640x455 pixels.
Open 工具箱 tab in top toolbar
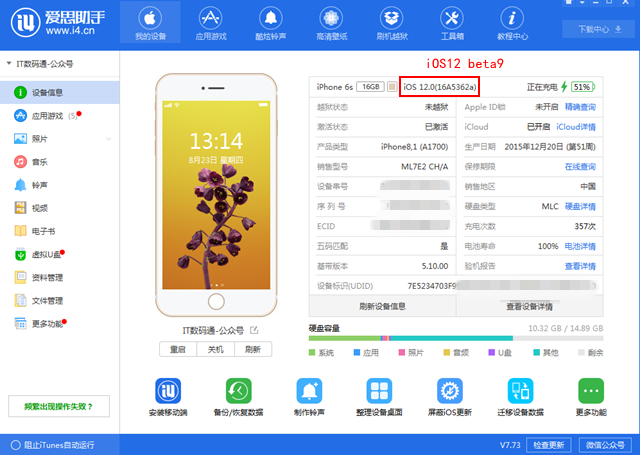coord(452,22)
